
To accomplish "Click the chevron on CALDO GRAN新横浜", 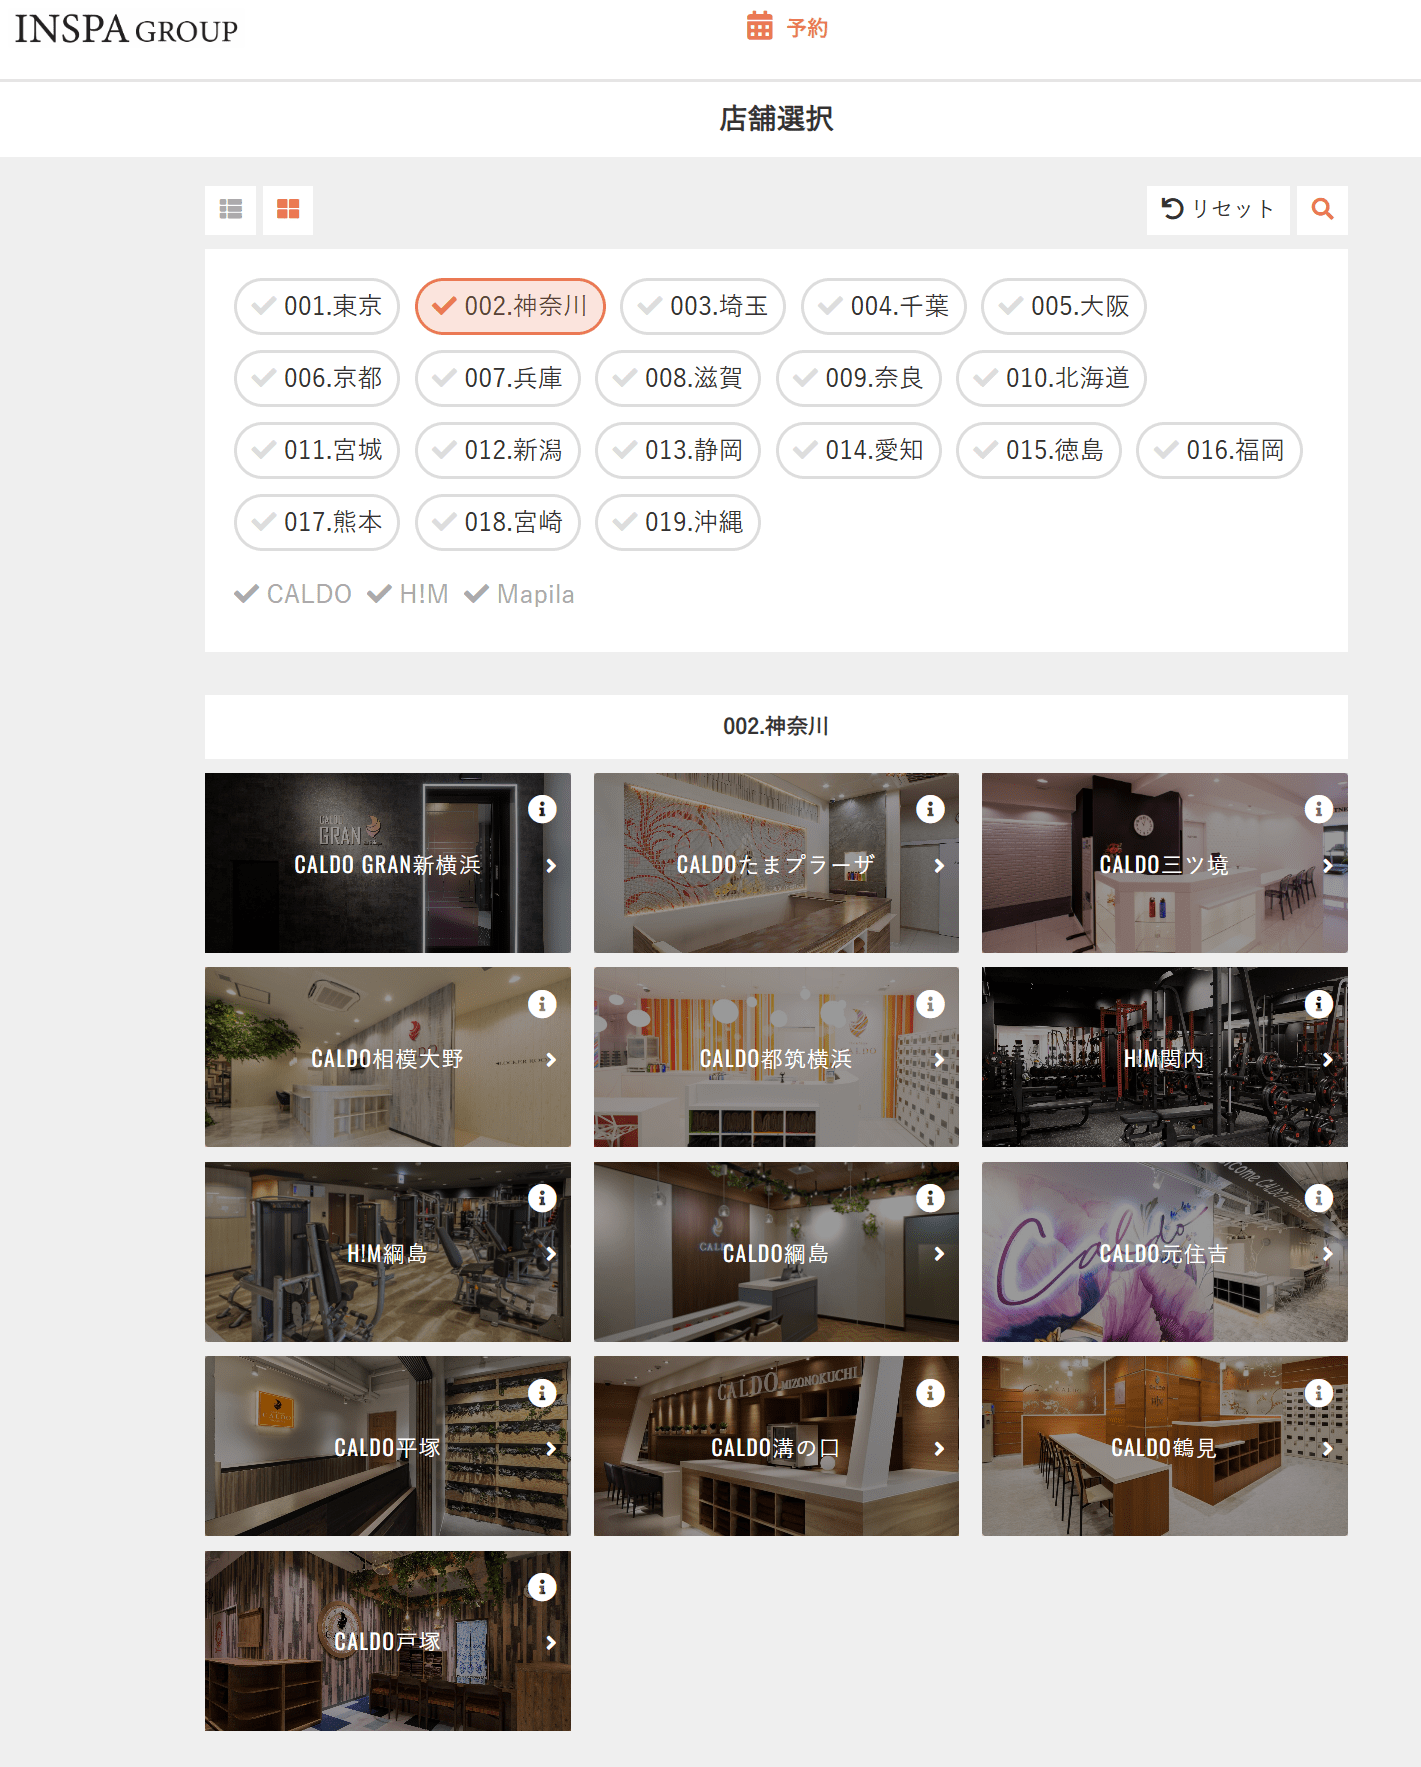I will [x=551, y=865].
